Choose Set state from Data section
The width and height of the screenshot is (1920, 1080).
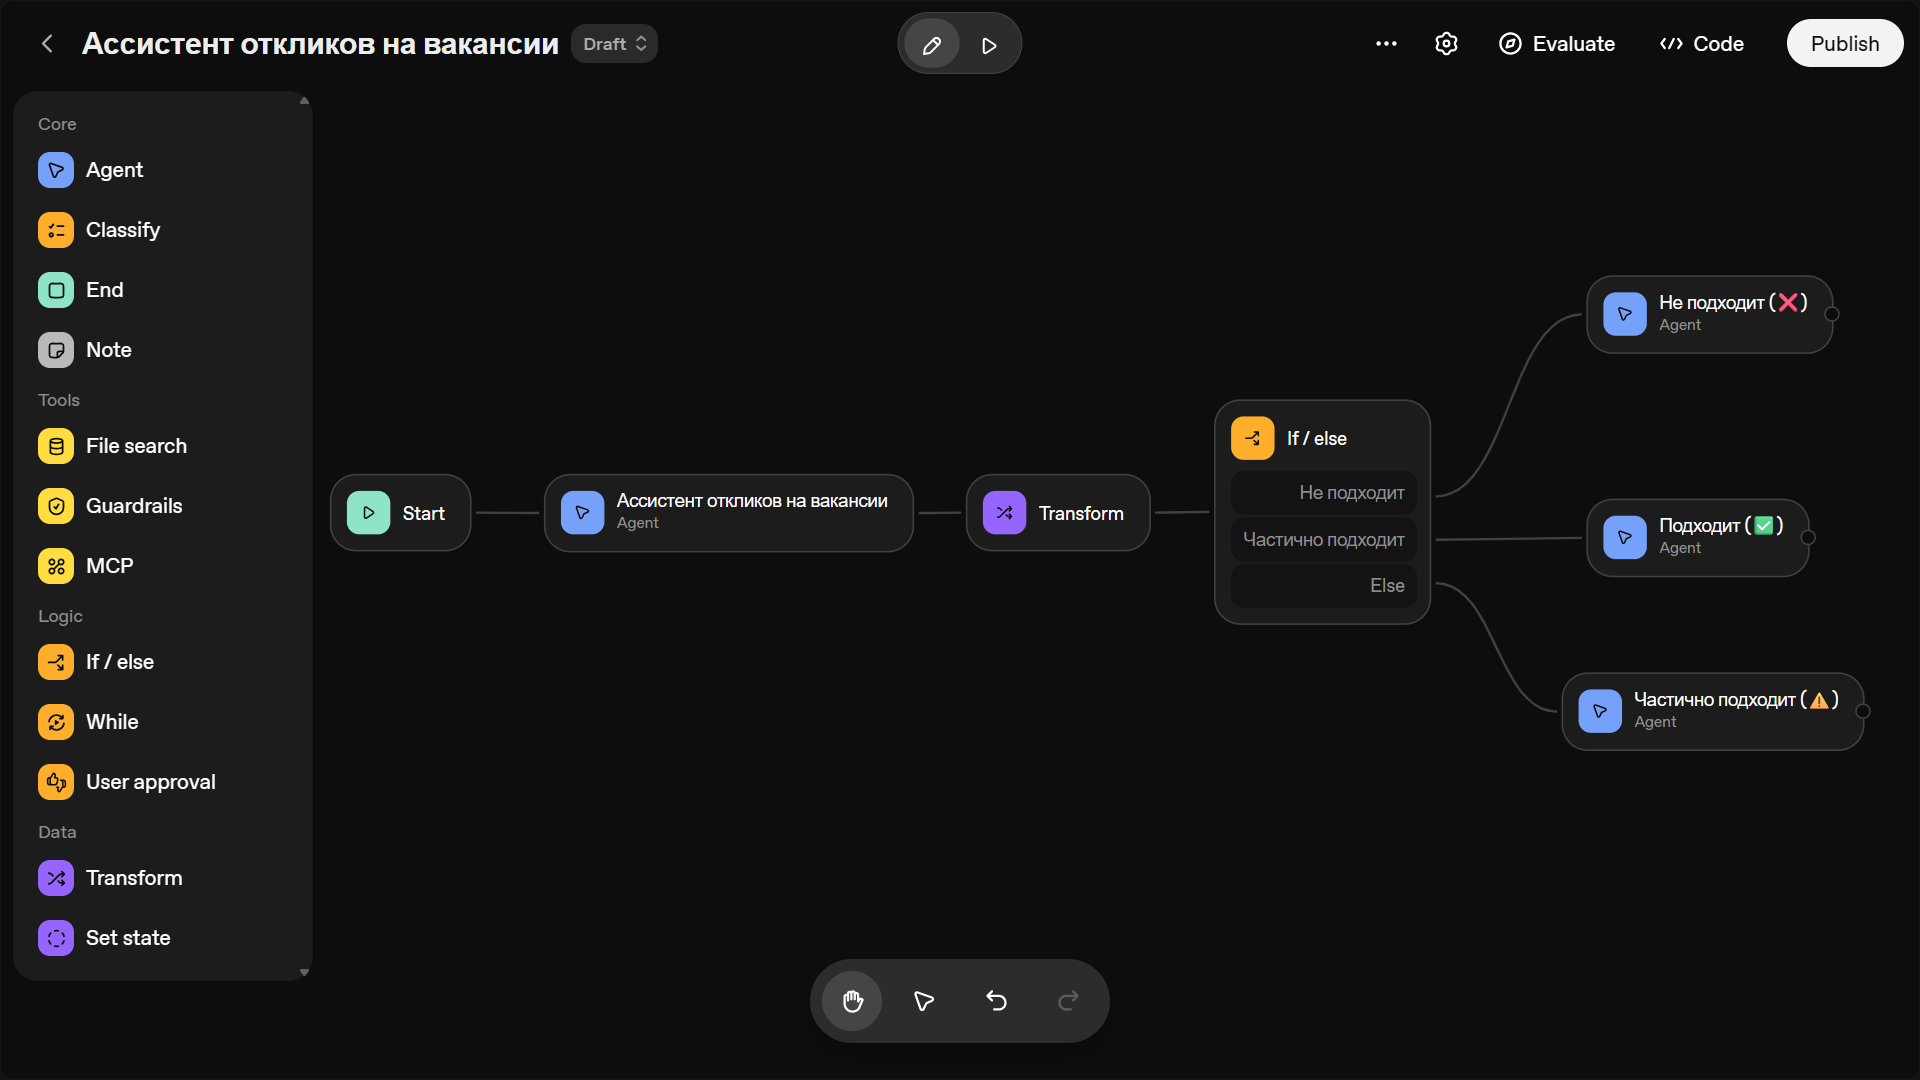point(127,938)
